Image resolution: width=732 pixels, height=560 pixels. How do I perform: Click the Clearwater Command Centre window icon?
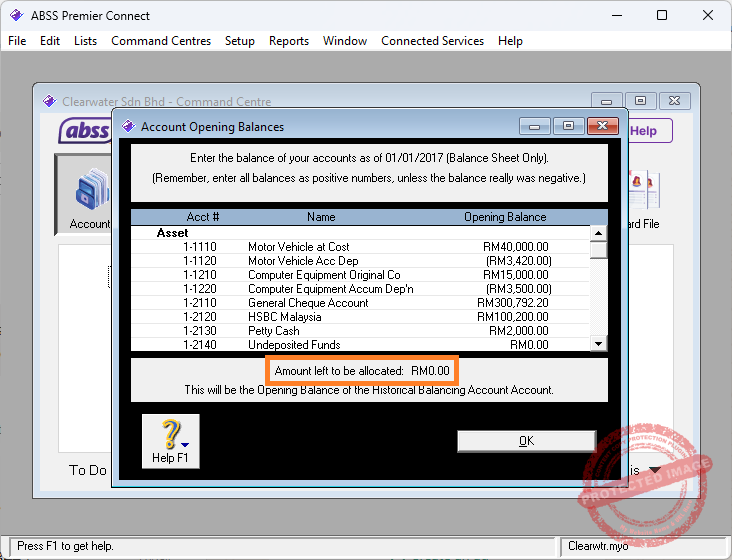pyautogui.click(x=49, y=101)
